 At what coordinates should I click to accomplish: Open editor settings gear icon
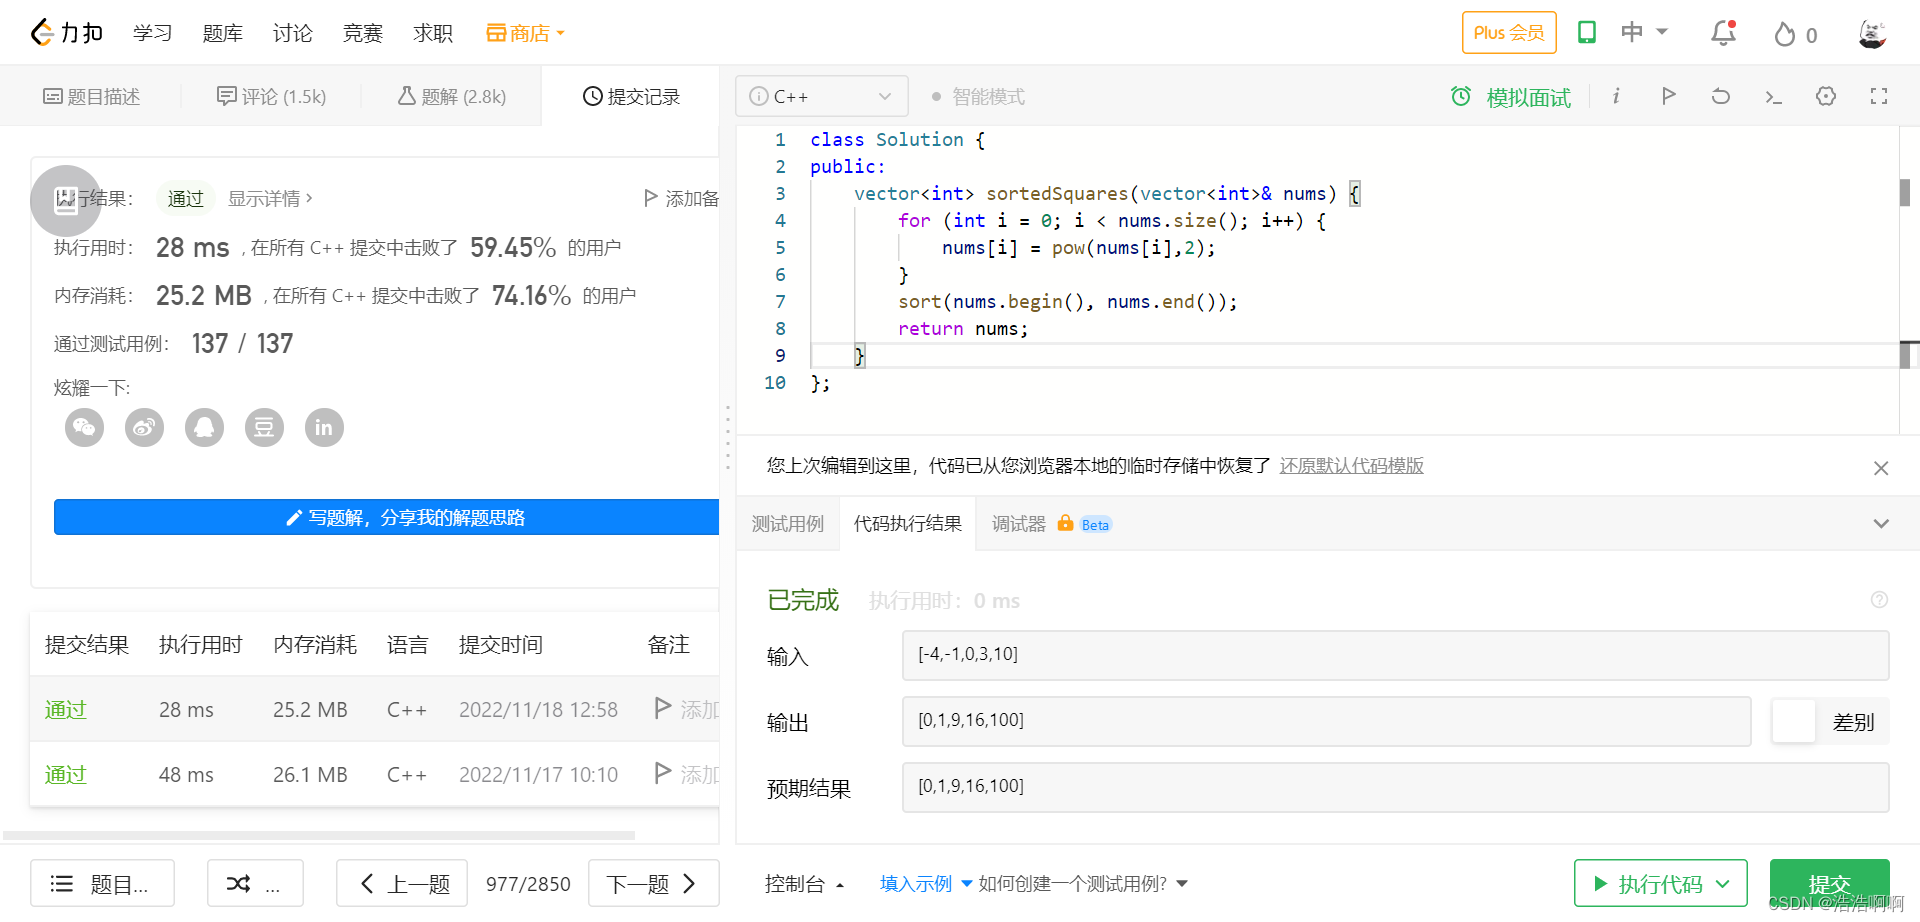coord(1826,96)
